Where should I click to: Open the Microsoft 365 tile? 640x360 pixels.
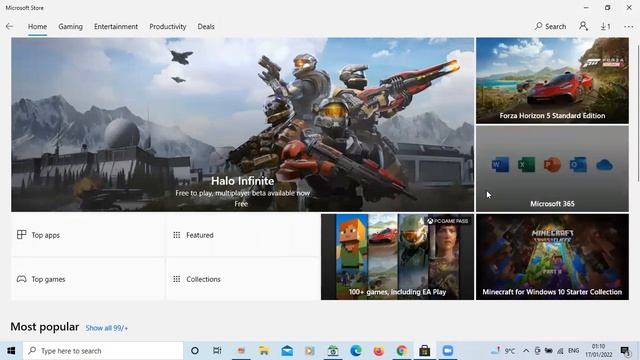coord(552,169)
